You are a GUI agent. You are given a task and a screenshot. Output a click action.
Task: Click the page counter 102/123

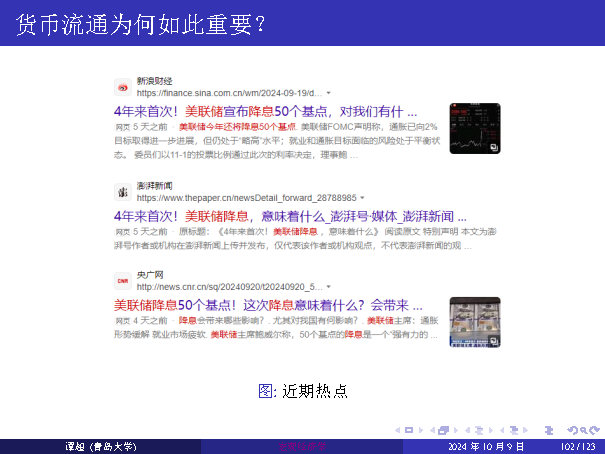click(x=579, y=446)
